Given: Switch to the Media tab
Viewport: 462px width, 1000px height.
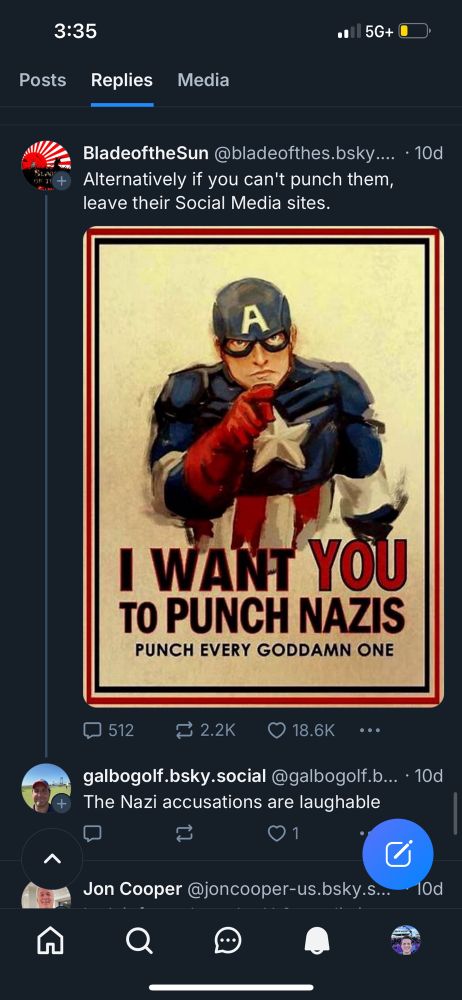Looking at the screenshot, I should [203, 80].
